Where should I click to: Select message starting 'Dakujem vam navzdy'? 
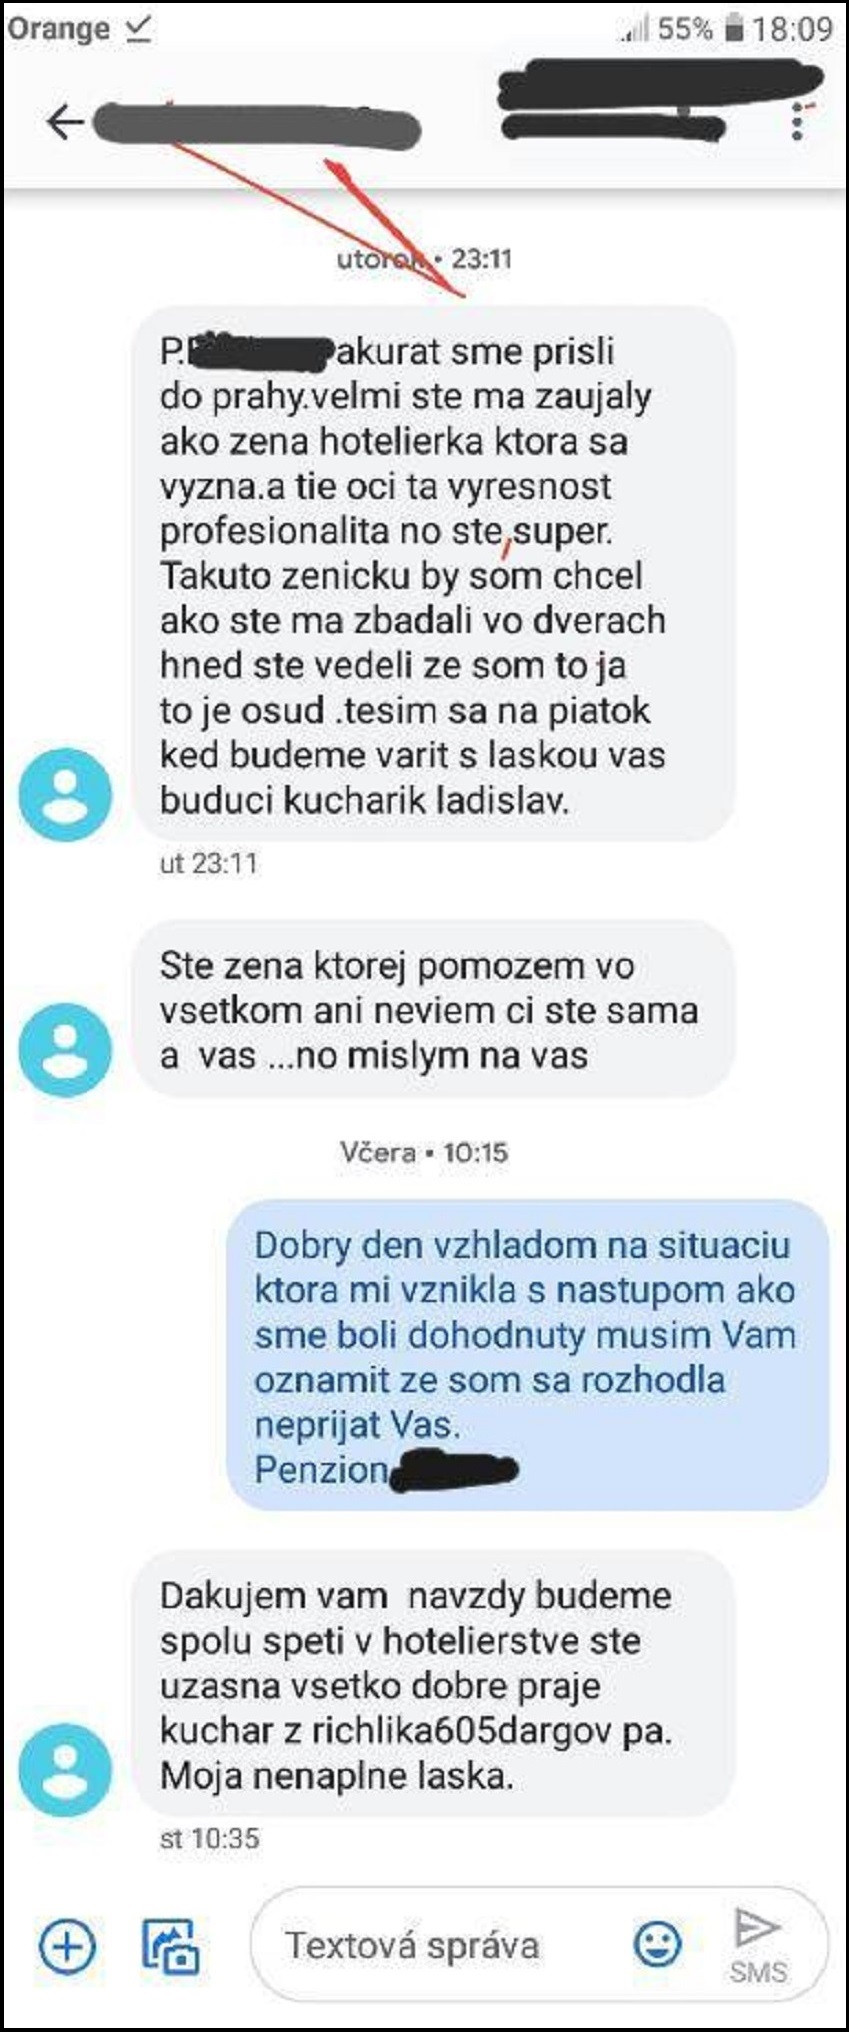tap(434, 1684)
